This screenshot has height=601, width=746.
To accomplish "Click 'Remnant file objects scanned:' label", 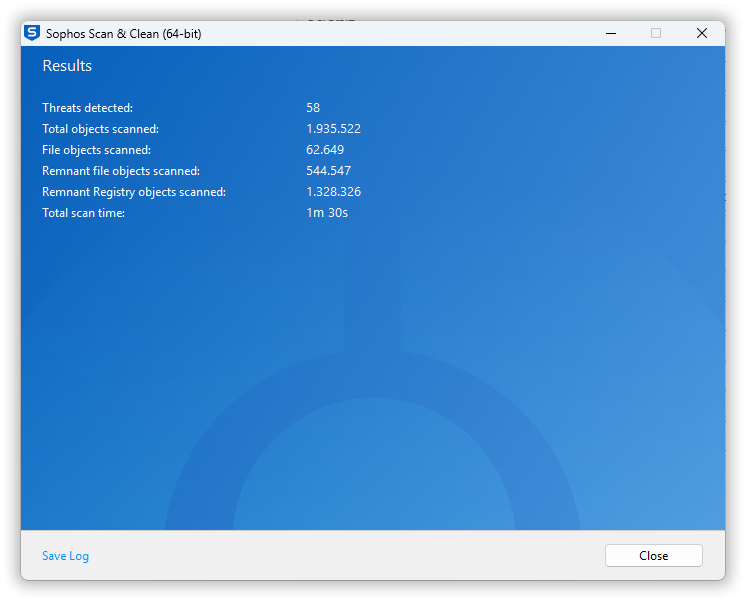I will pyautogui.click(x=121, y=171).
